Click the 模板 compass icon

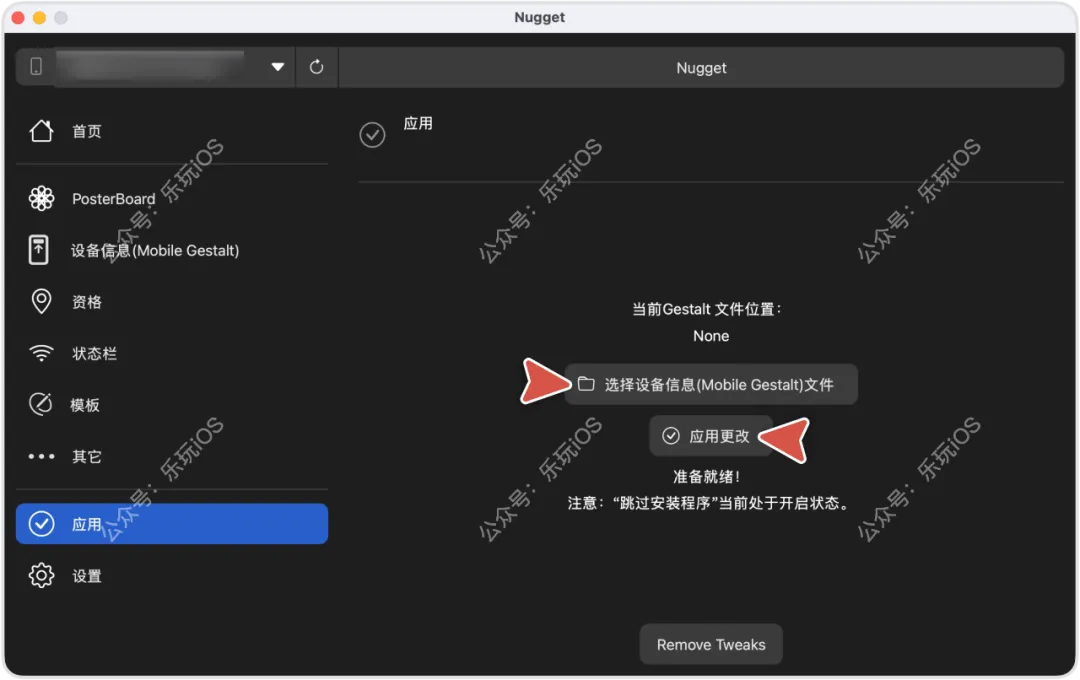pyautogui.click(x=41, y=404)
